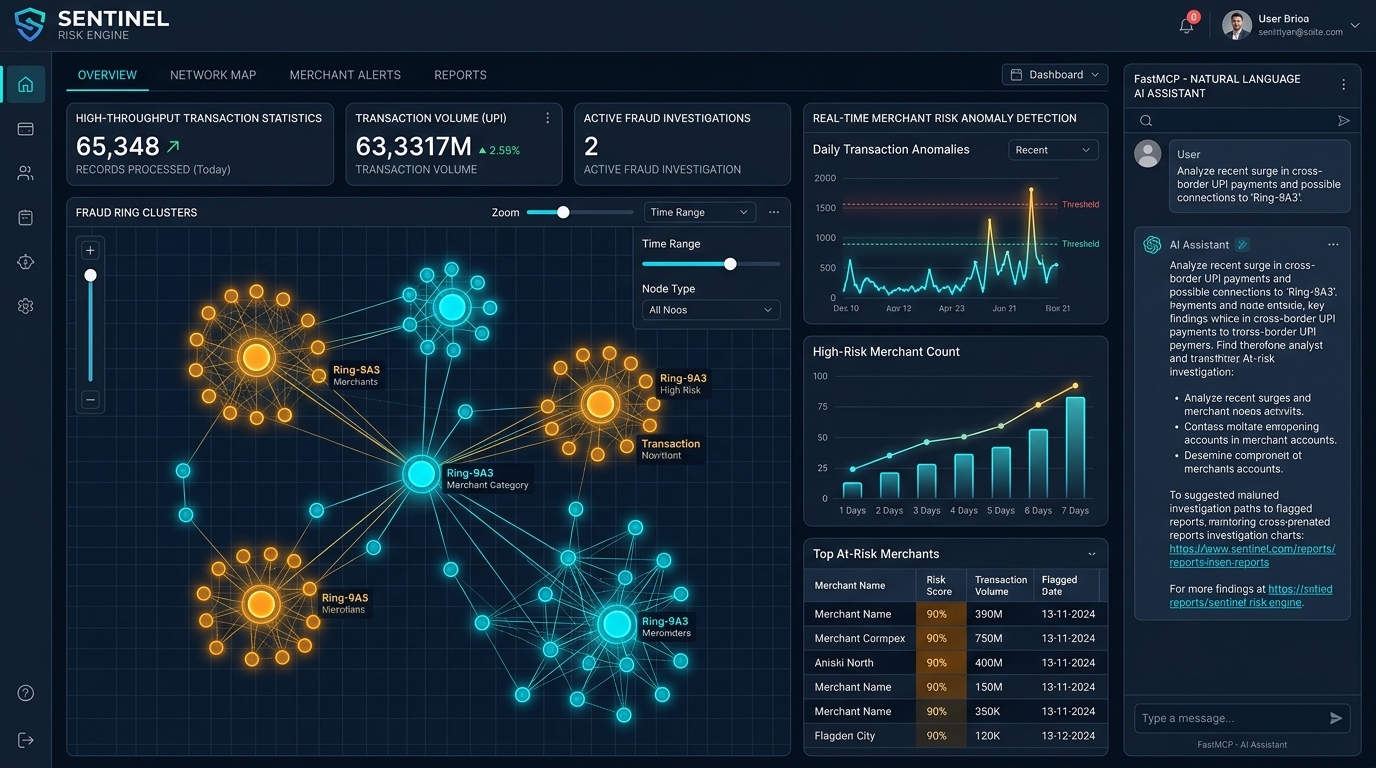This screenshot has width=1376, height=768.
Task: Select the 'Aniski North' merchant row
Action: [x=955, y=663]
